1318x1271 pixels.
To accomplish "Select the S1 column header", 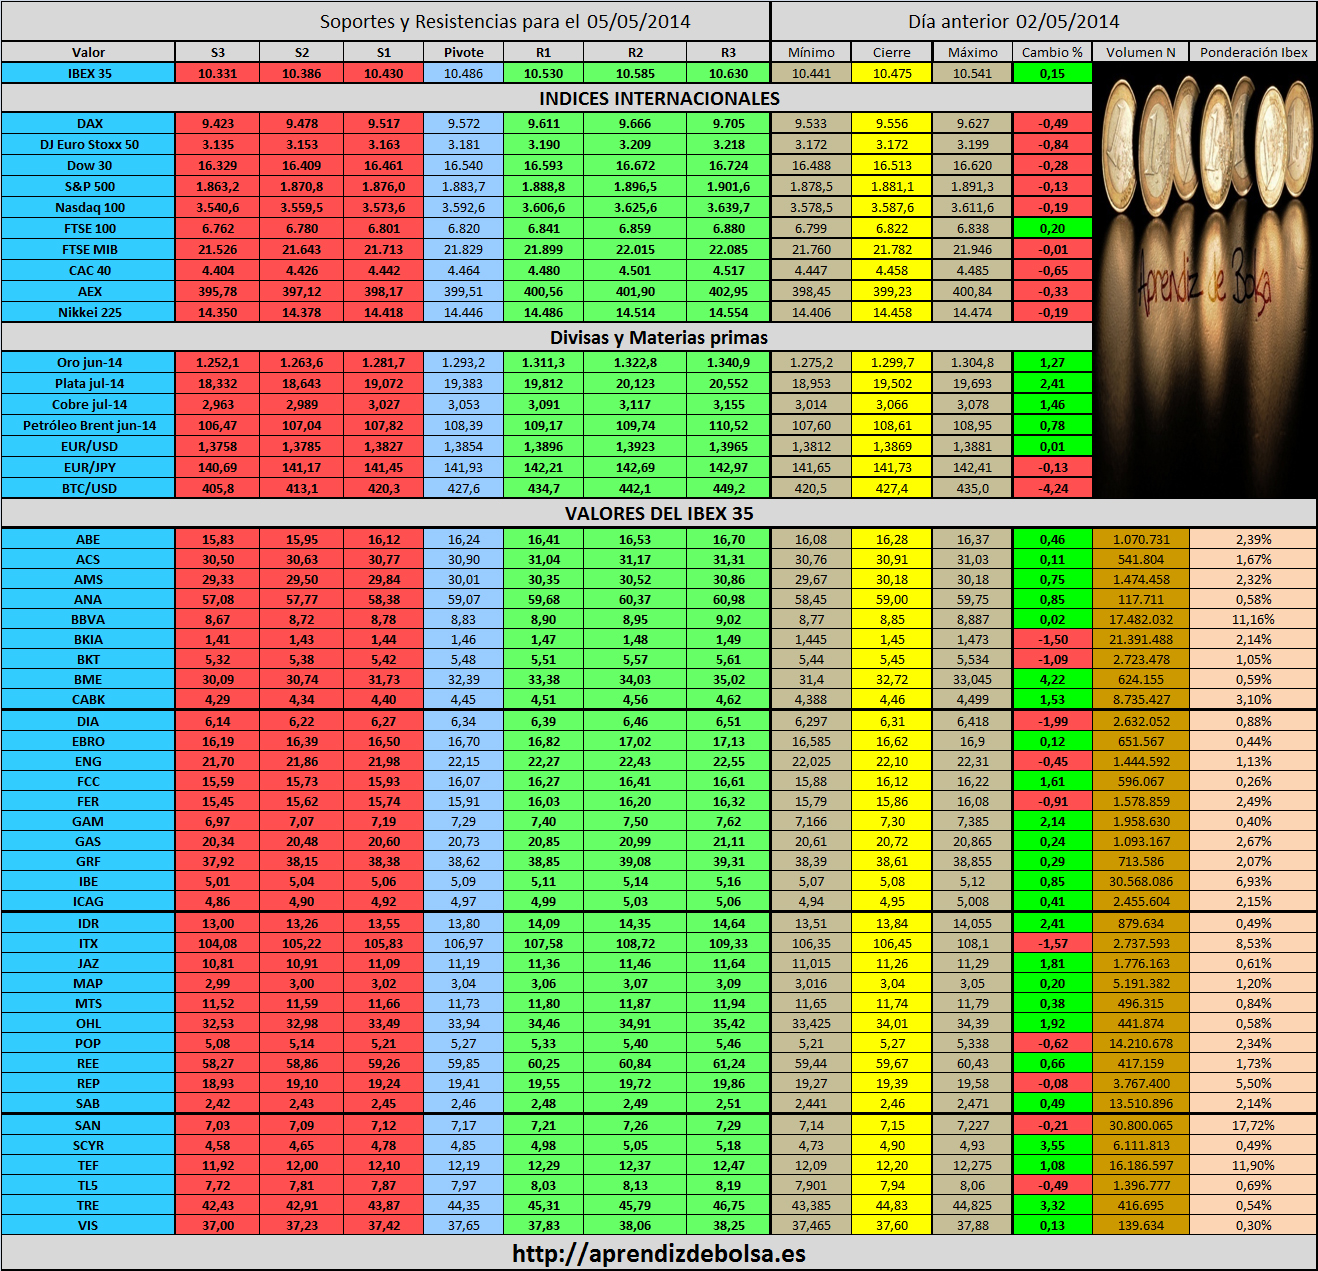I will pos(384,52).
